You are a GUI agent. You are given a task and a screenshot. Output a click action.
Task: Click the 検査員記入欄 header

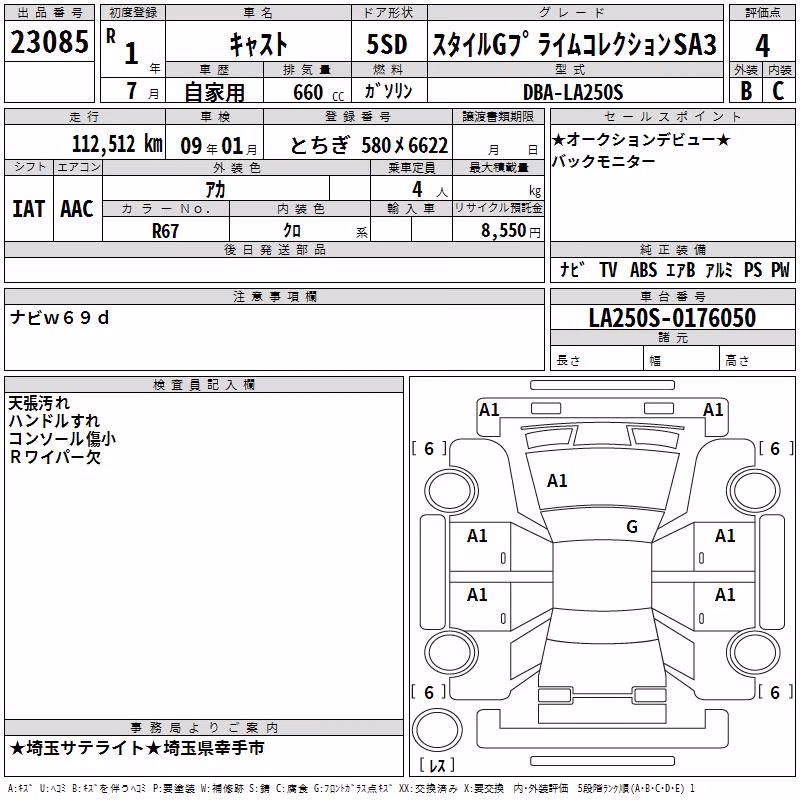tap(204, 385)
